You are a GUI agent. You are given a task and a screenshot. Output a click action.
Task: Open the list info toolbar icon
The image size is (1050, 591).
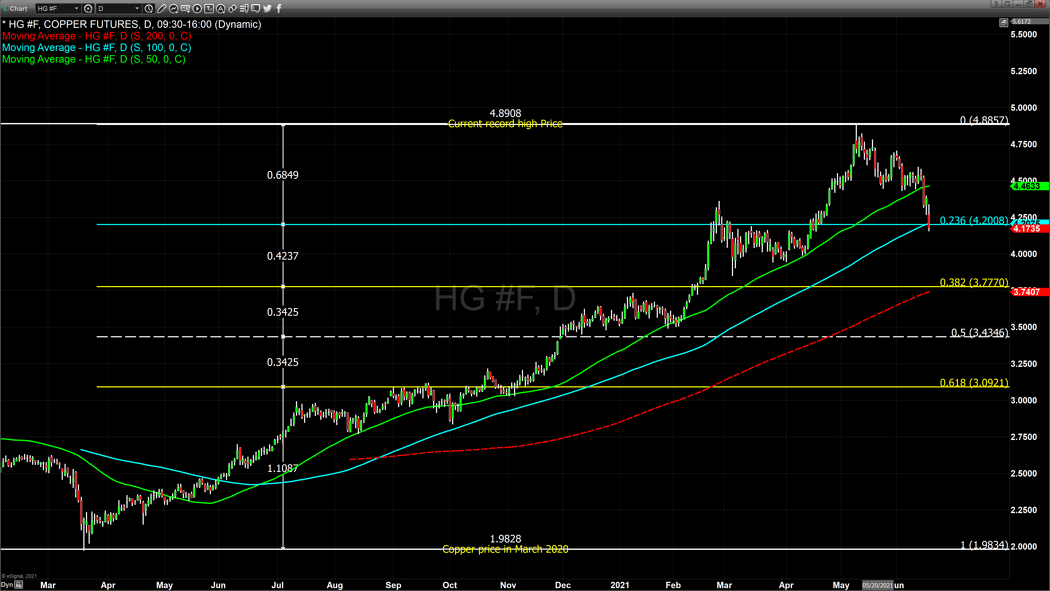tap(244, 9)
